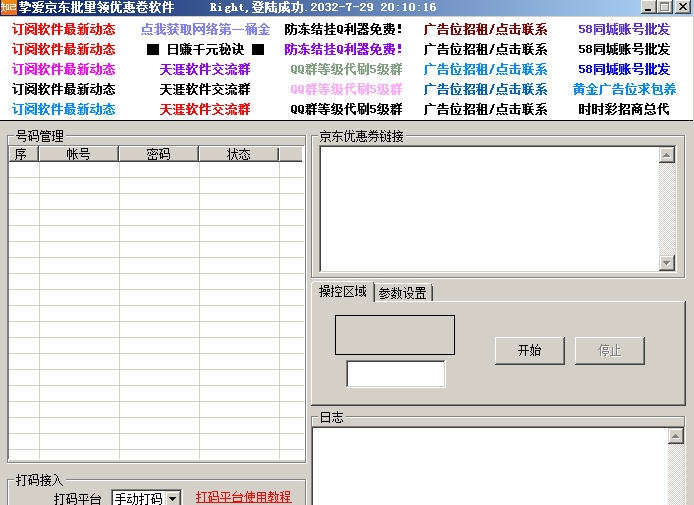
Task: Click the 停止 button
Action: [609, 351]
